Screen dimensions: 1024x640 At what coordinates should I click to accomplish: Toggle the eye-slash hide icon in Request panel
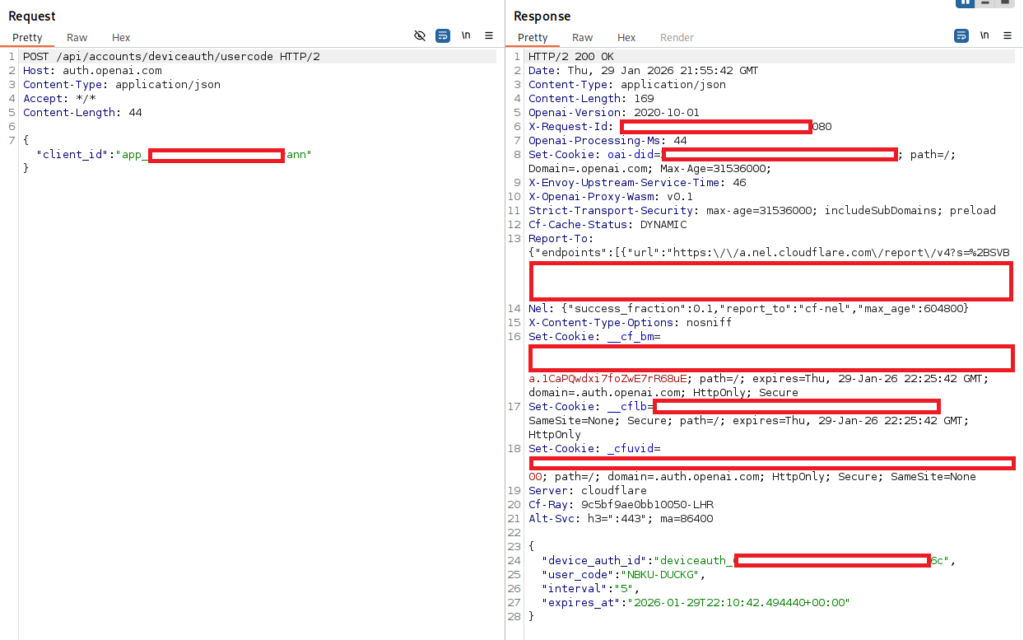420,35
